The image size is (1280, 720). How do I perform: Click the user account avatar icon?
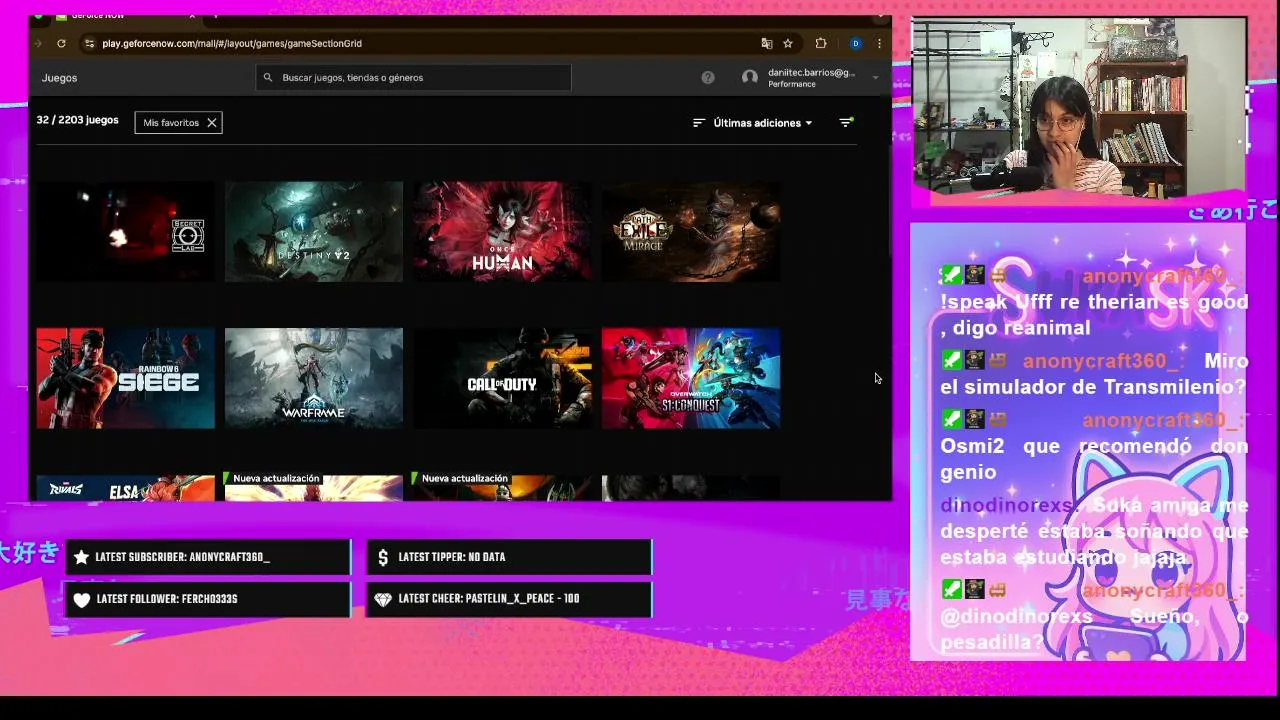point(750,78)
